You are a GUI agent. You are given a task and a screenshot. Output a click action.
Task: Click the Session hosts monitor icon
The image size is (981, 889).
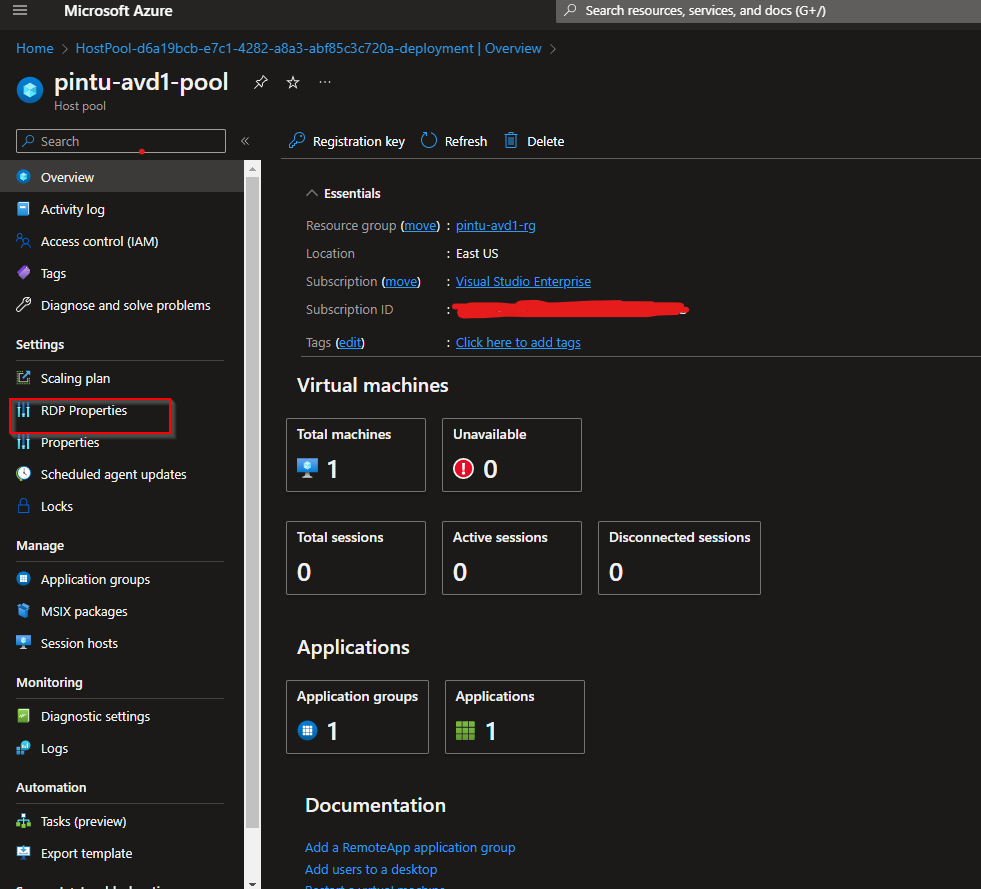[23, 643]
